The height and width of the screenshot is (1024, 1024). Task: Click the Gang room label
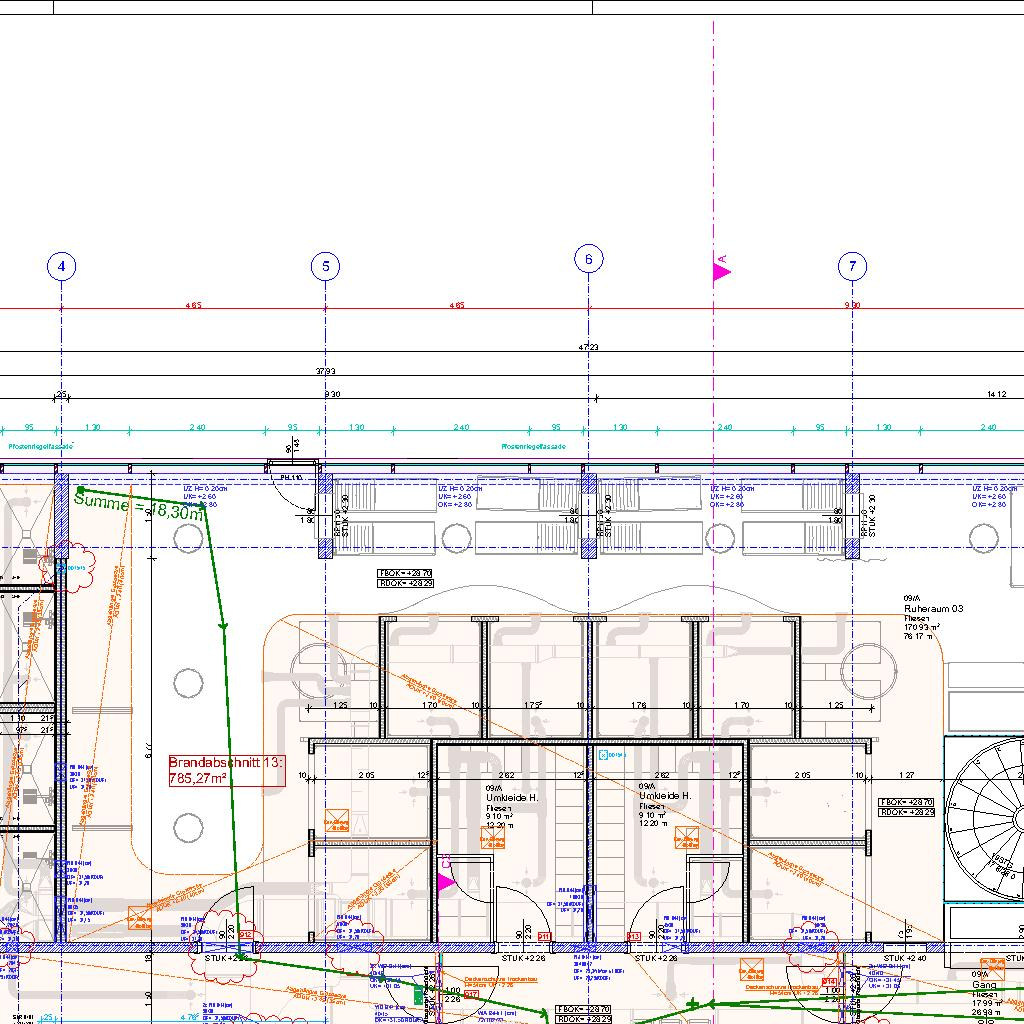984,985
